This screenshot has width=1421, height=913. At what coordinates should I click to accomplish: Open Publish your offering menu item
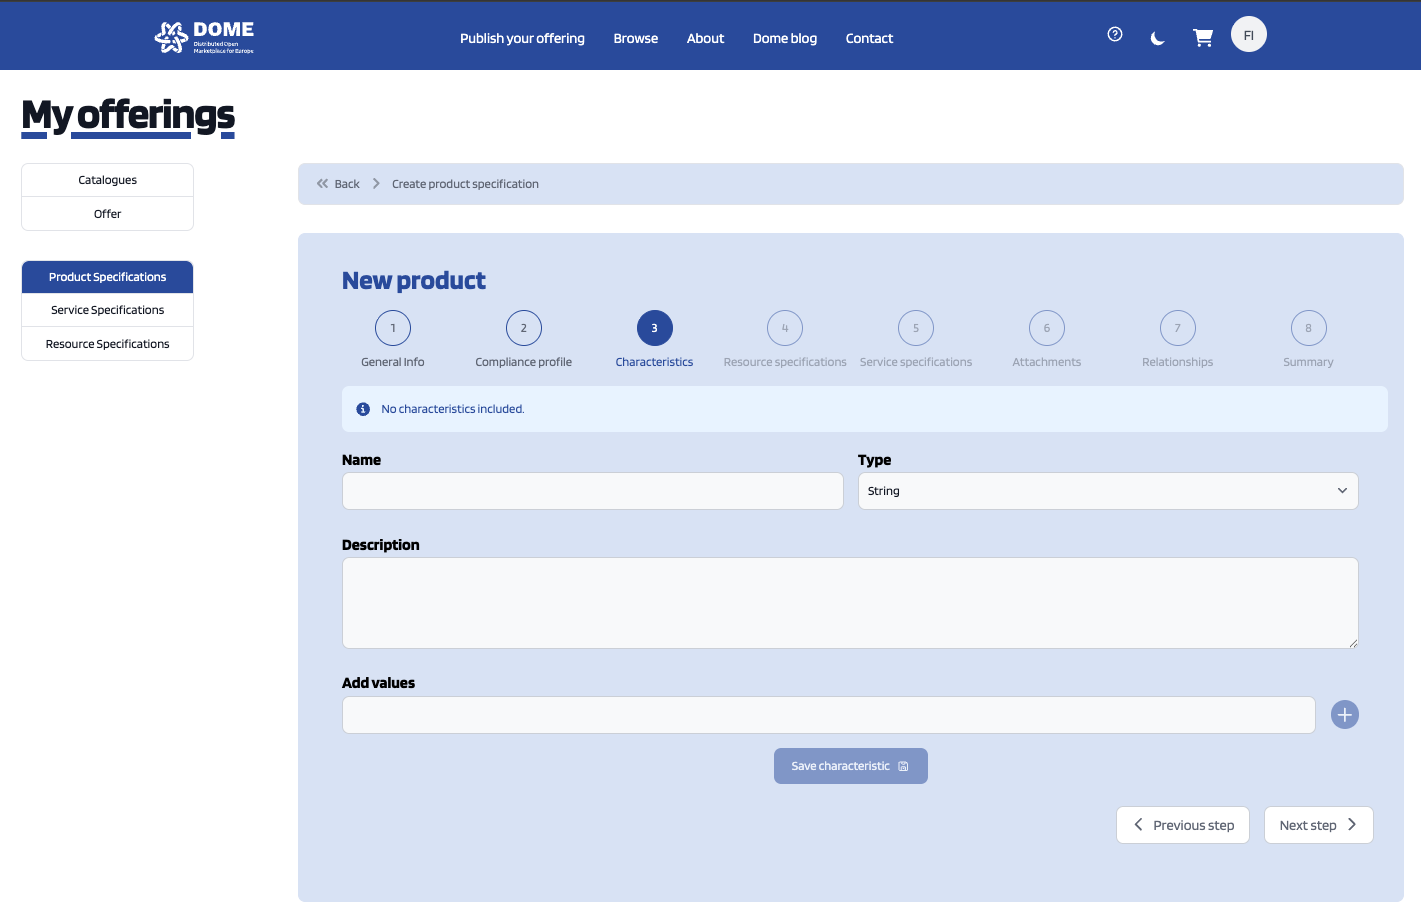[522, 38]
